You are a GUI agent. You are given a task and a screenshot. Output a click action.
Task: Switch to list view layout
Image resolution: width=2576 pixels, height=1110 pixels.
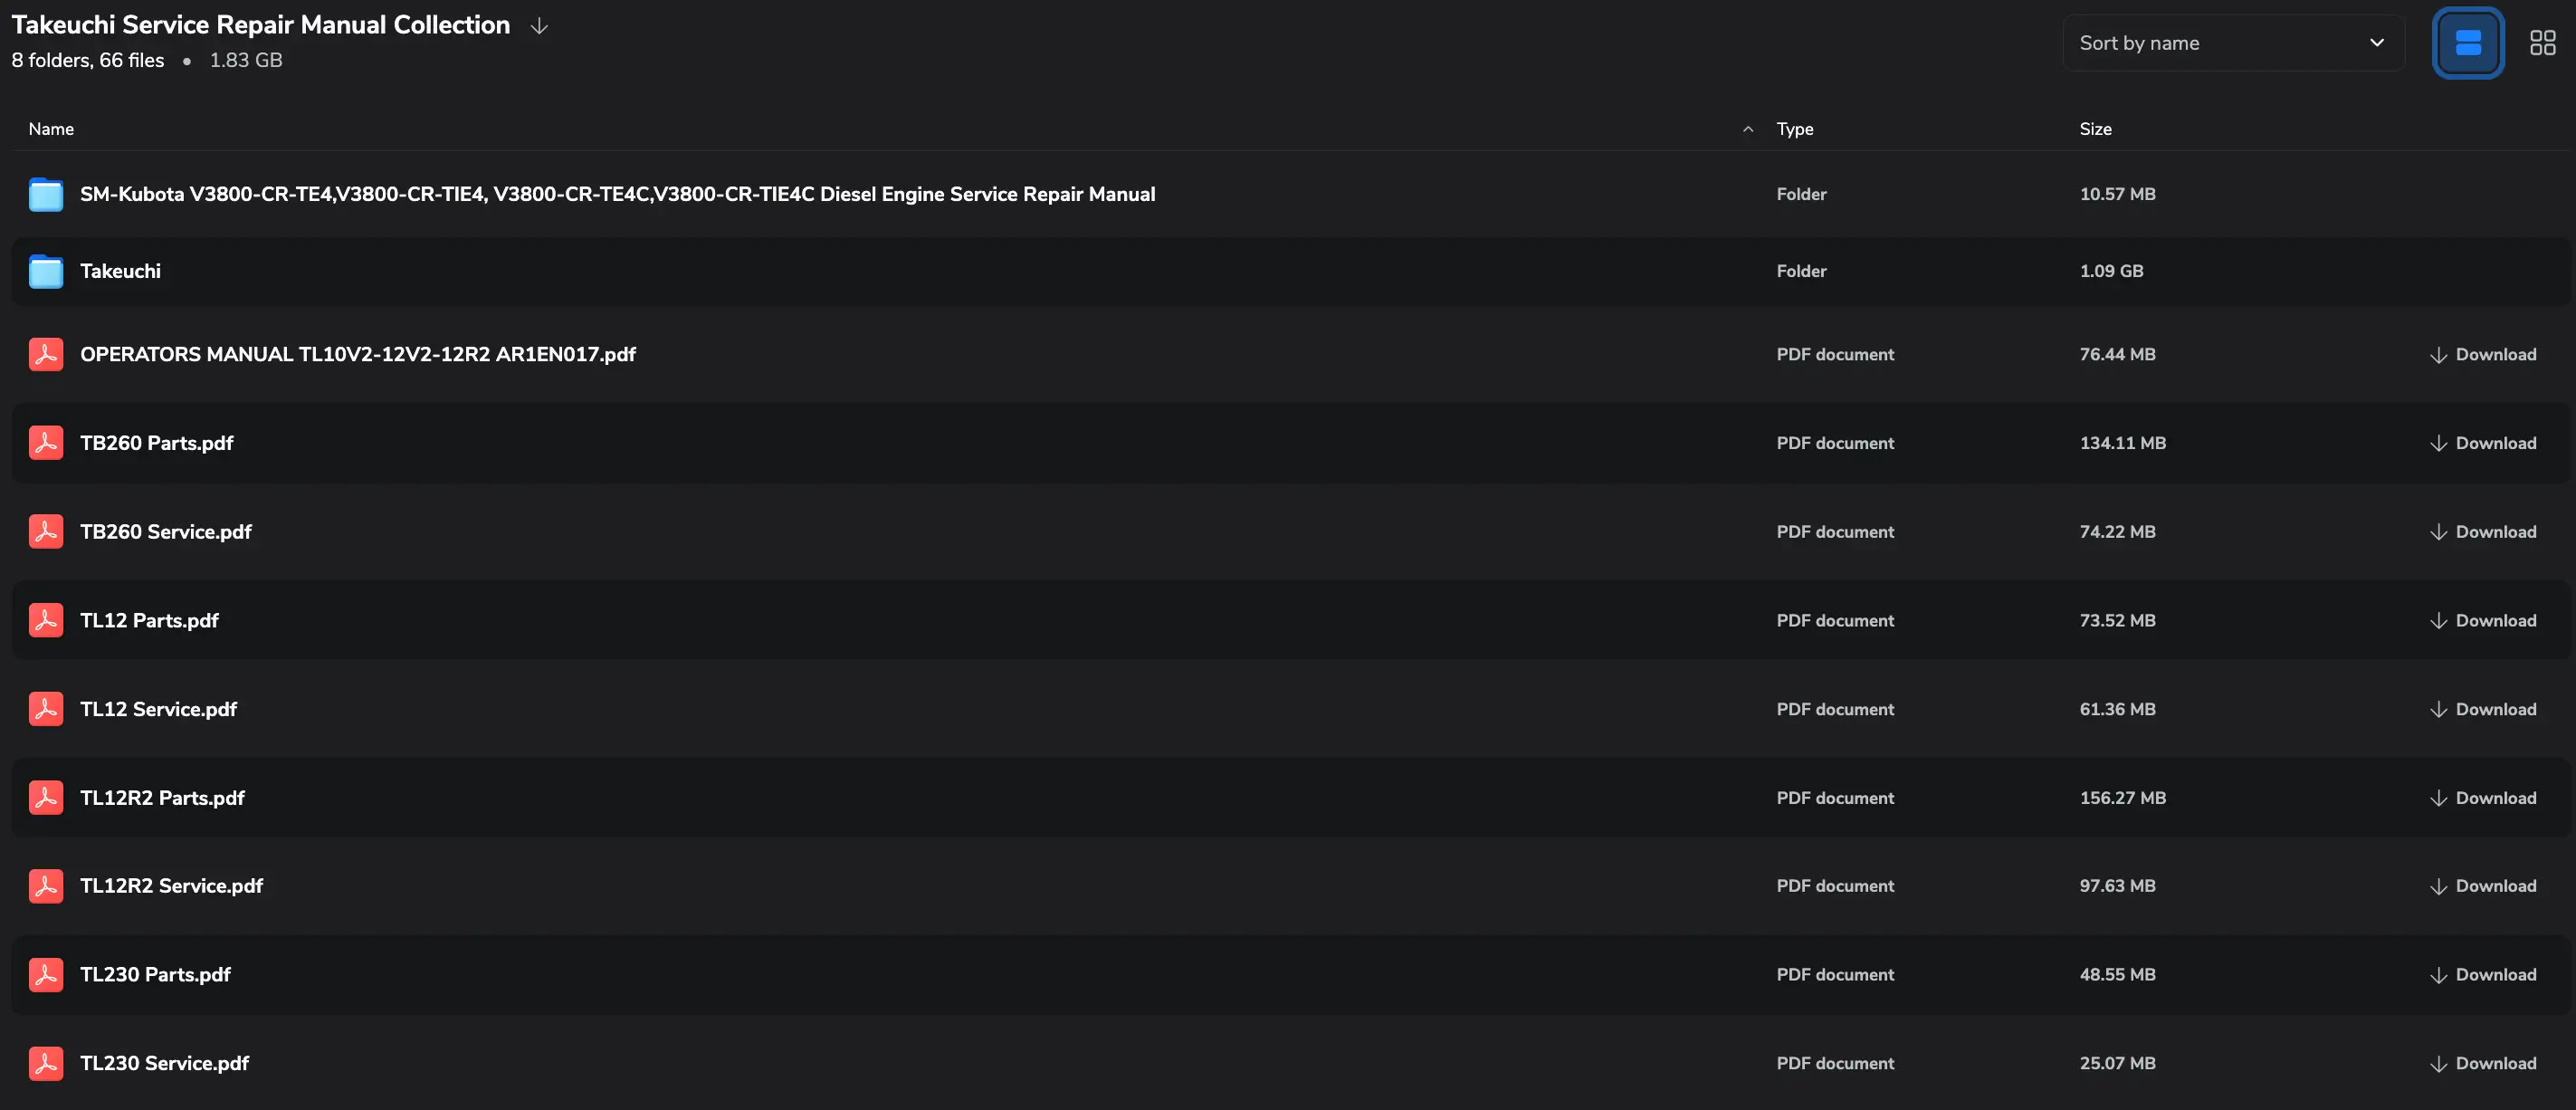(2467, 43)
